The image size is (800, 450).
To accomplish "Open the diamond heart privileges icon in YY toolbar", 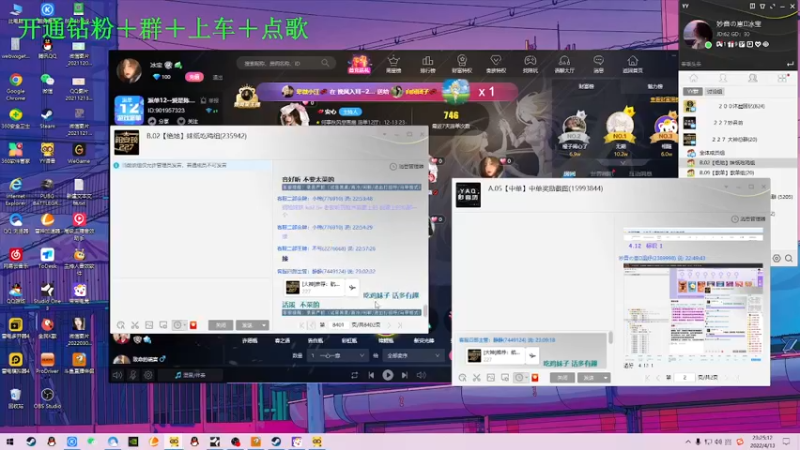I will click(x=496, y=64).
